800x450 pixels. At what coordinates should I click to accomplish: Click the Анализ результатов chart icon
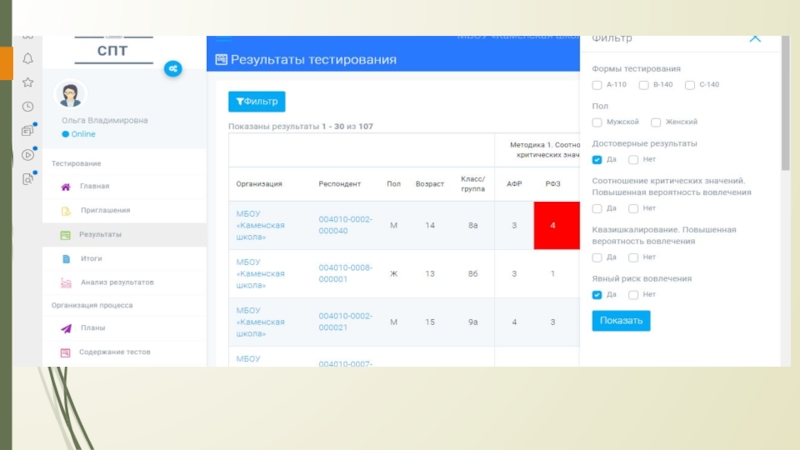tap(66, 283)
